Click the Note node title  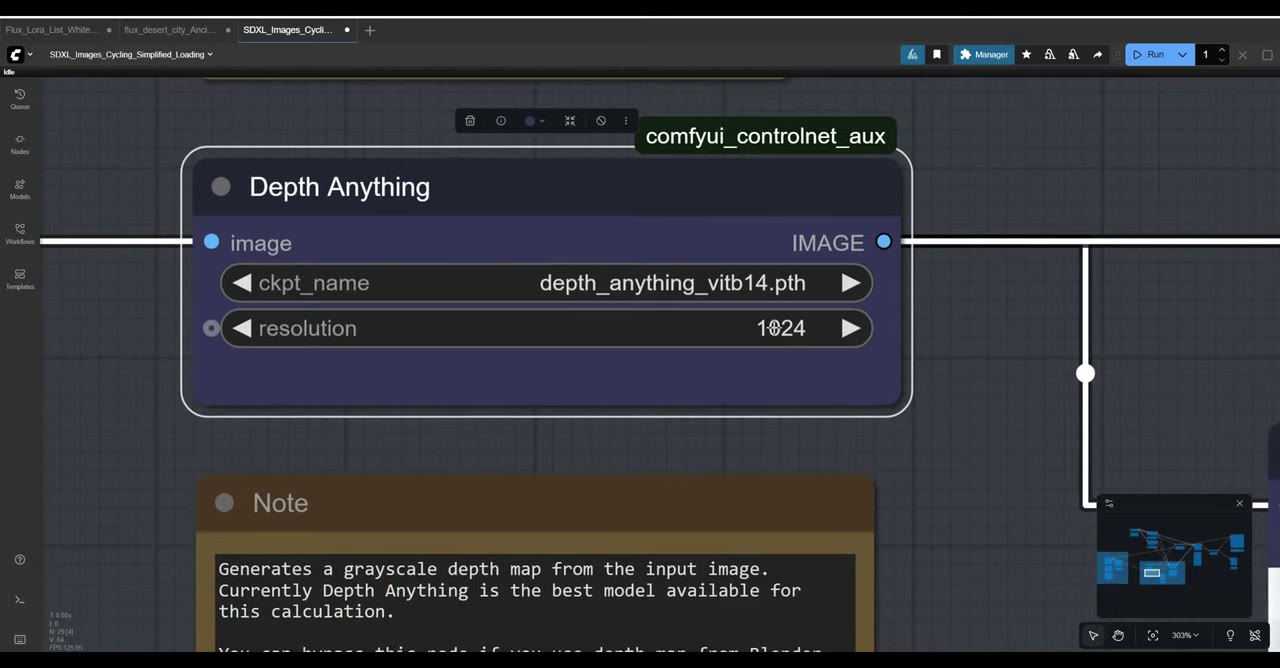click(x=280, y=503)
